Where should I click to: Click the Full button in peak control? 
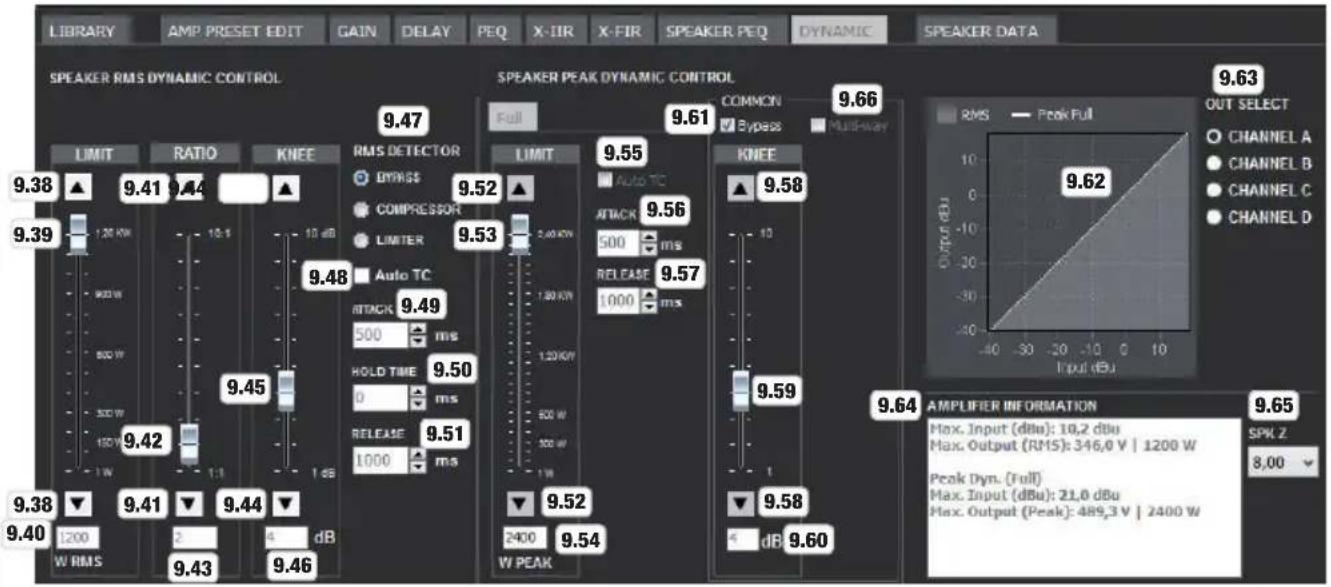pos(514,117)
